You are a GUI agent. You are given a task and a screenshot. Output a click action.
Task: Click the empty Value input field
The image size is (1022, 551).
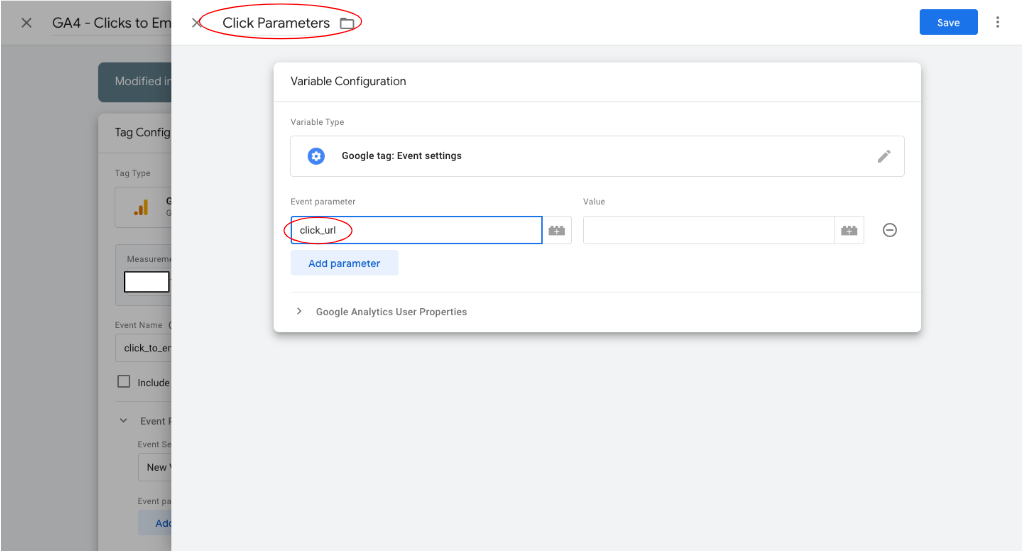(x=708, y=231)
